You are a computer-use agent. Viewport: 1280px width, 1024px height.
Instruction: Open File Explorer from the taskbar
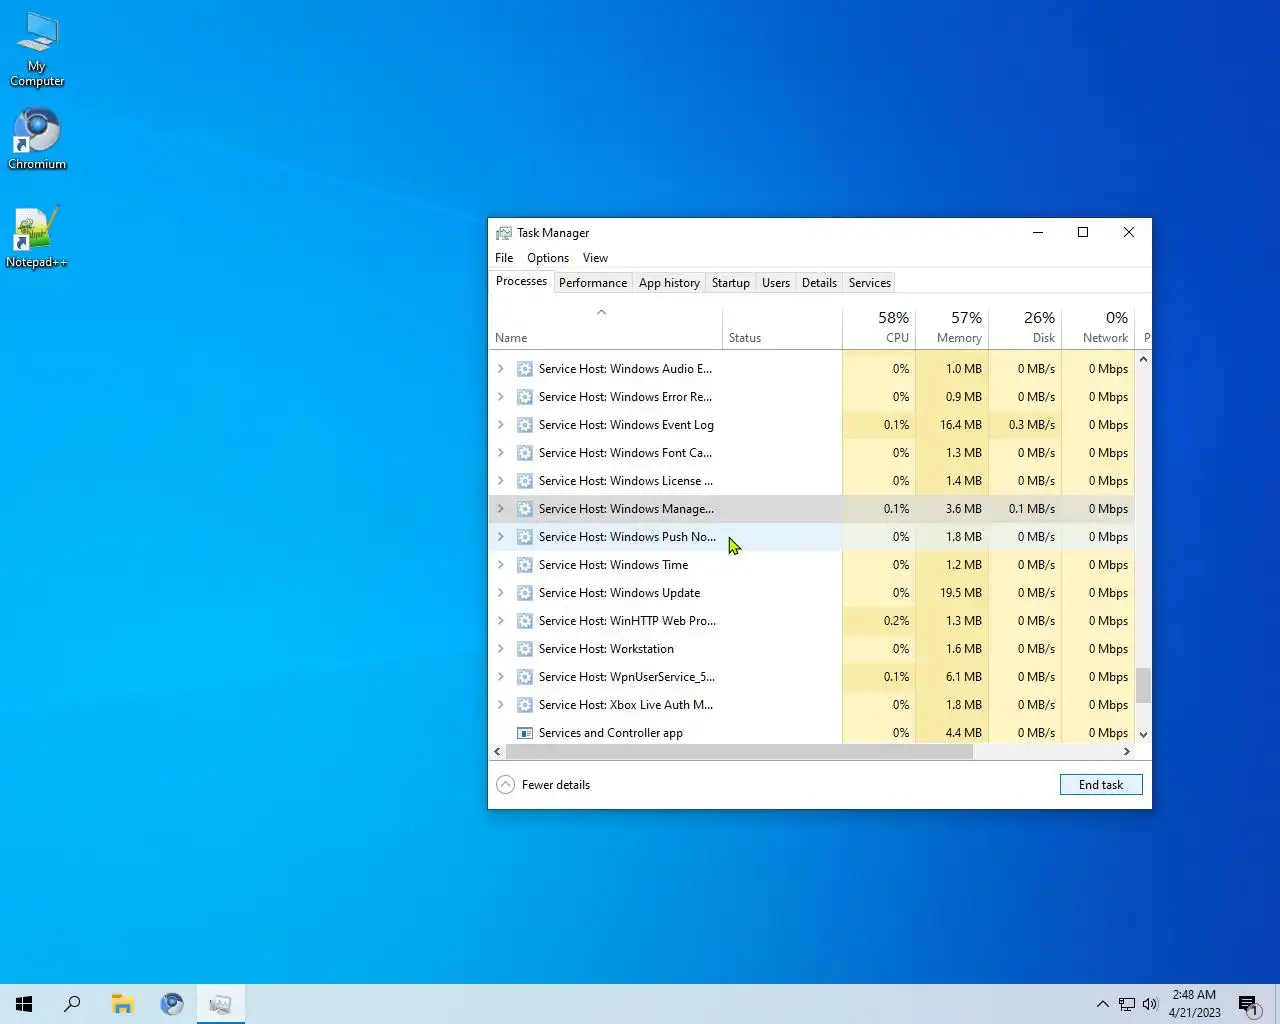(122, 1004)
